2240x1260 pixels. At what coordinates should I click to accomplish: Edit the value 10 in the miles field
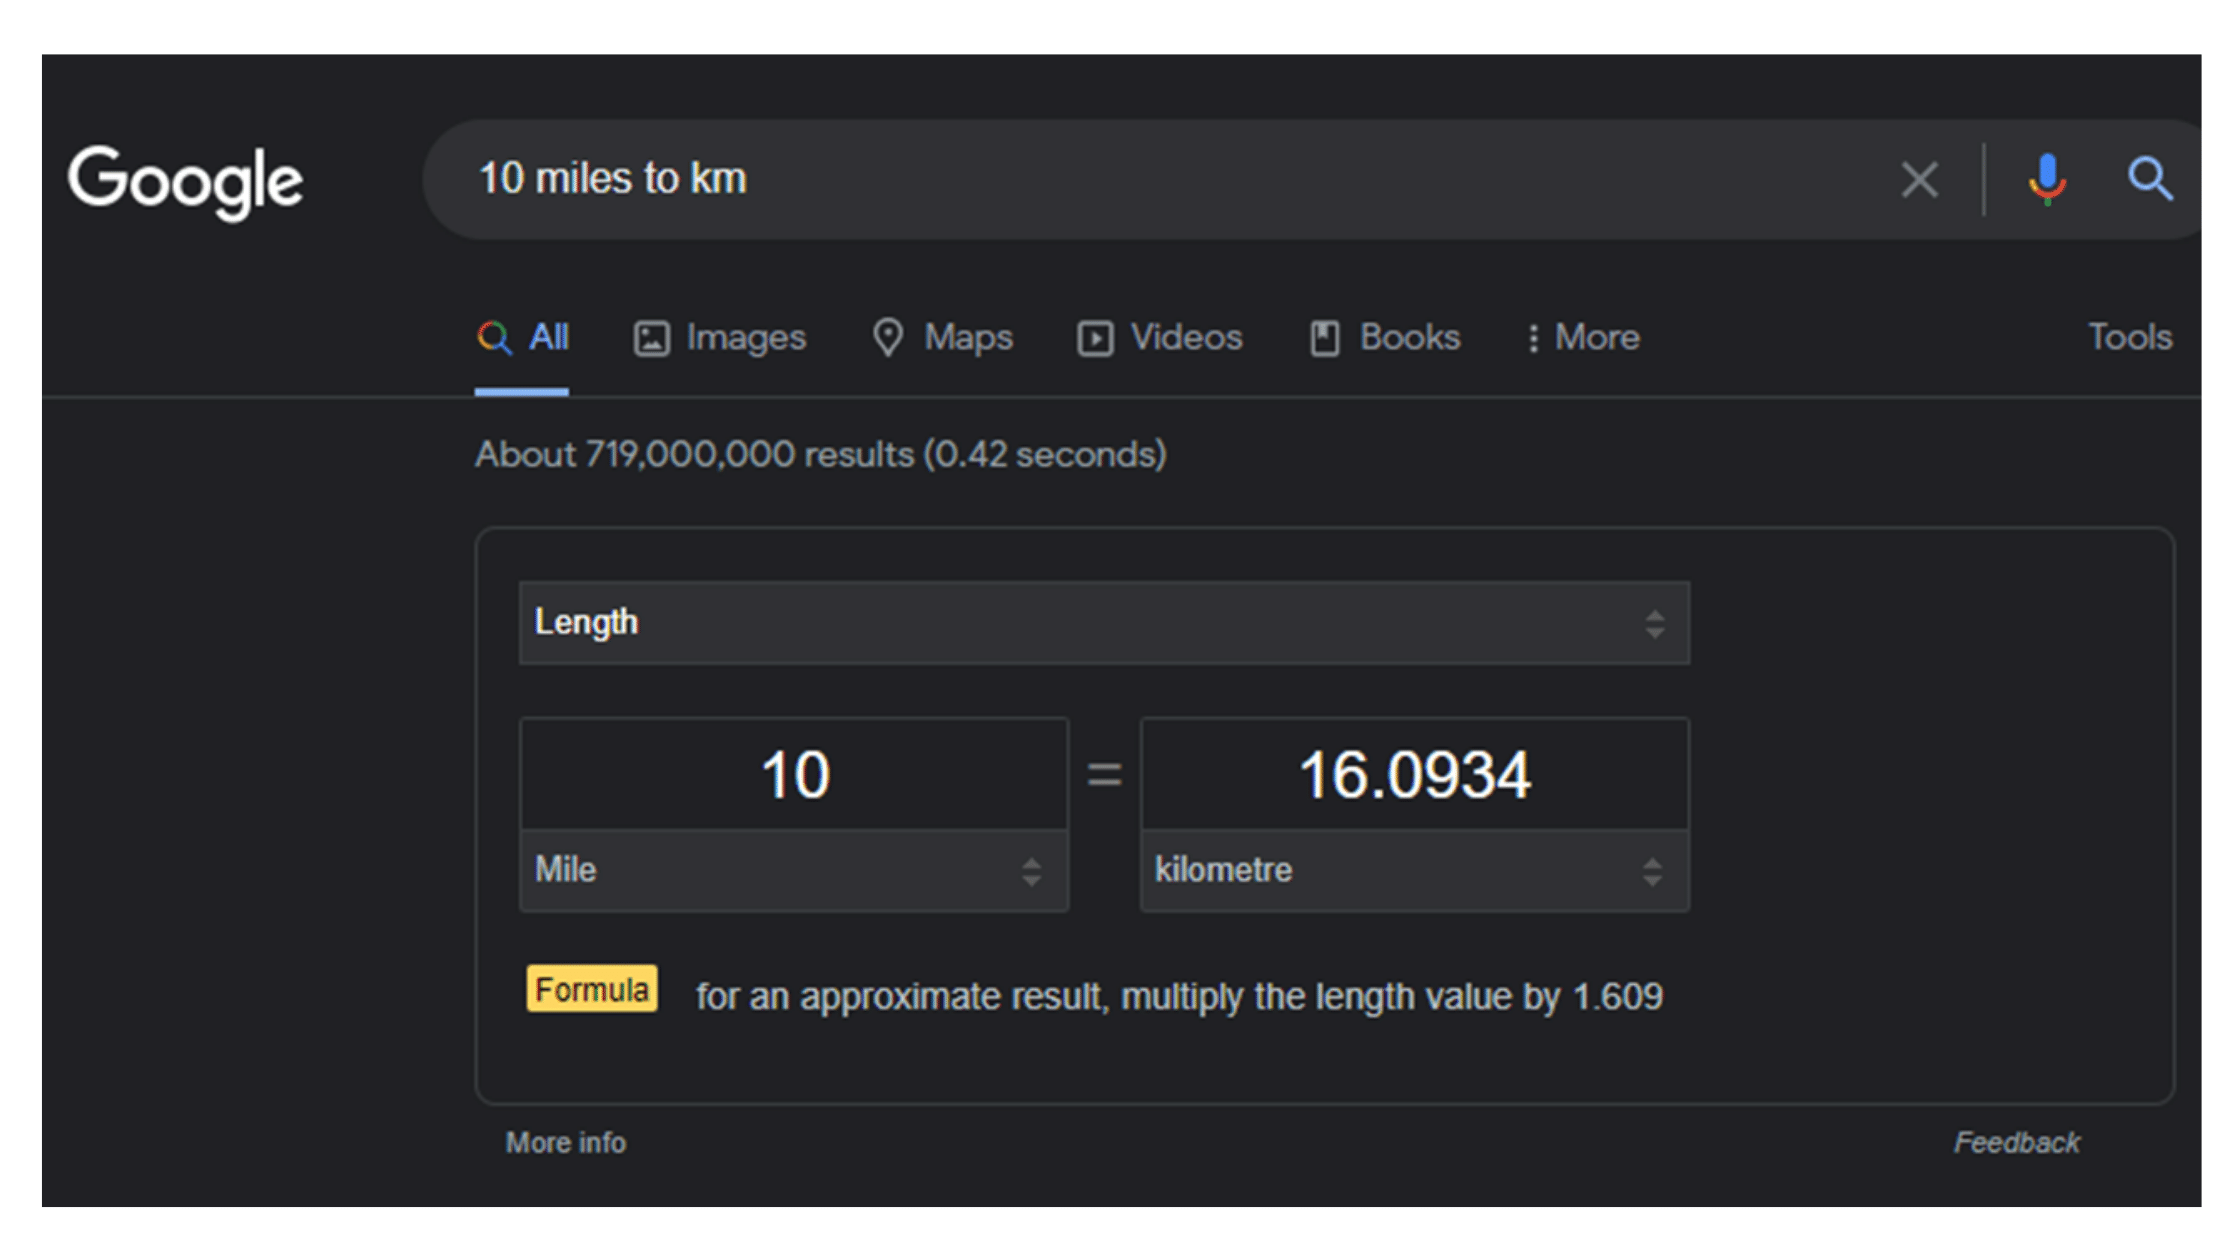(x=794, y=774)
